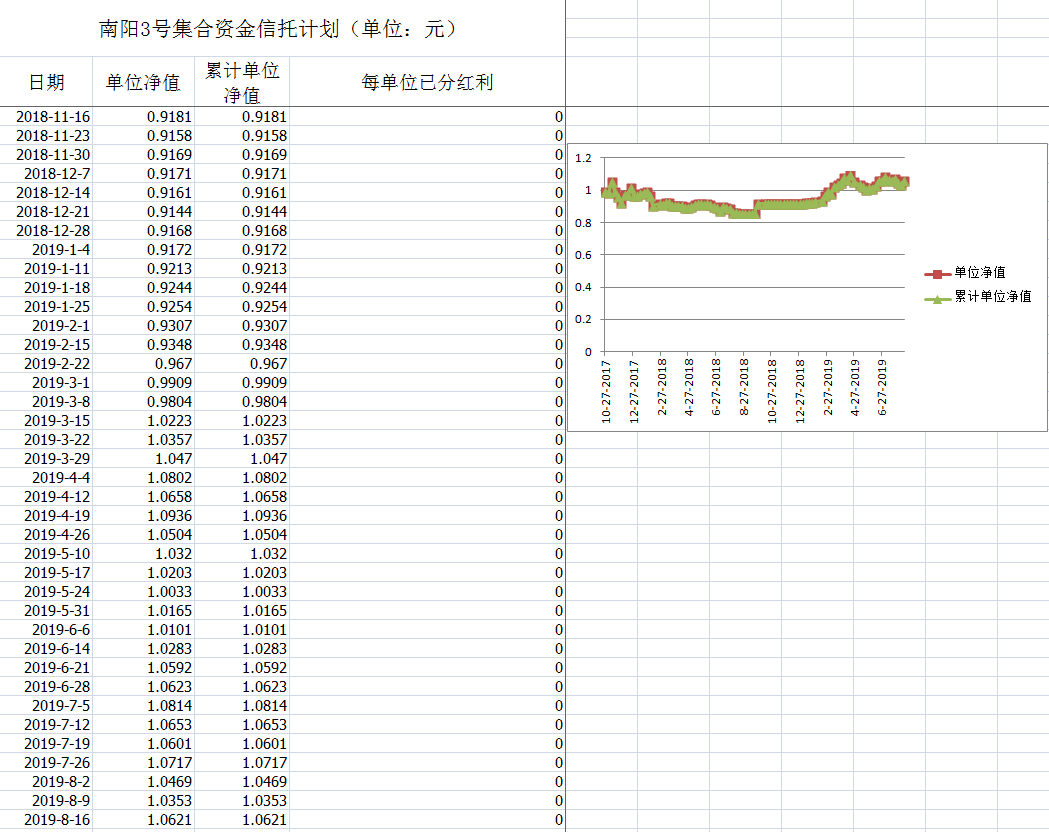
Task: Click the 每单位已分红利 column header
Action: [427, 82]
